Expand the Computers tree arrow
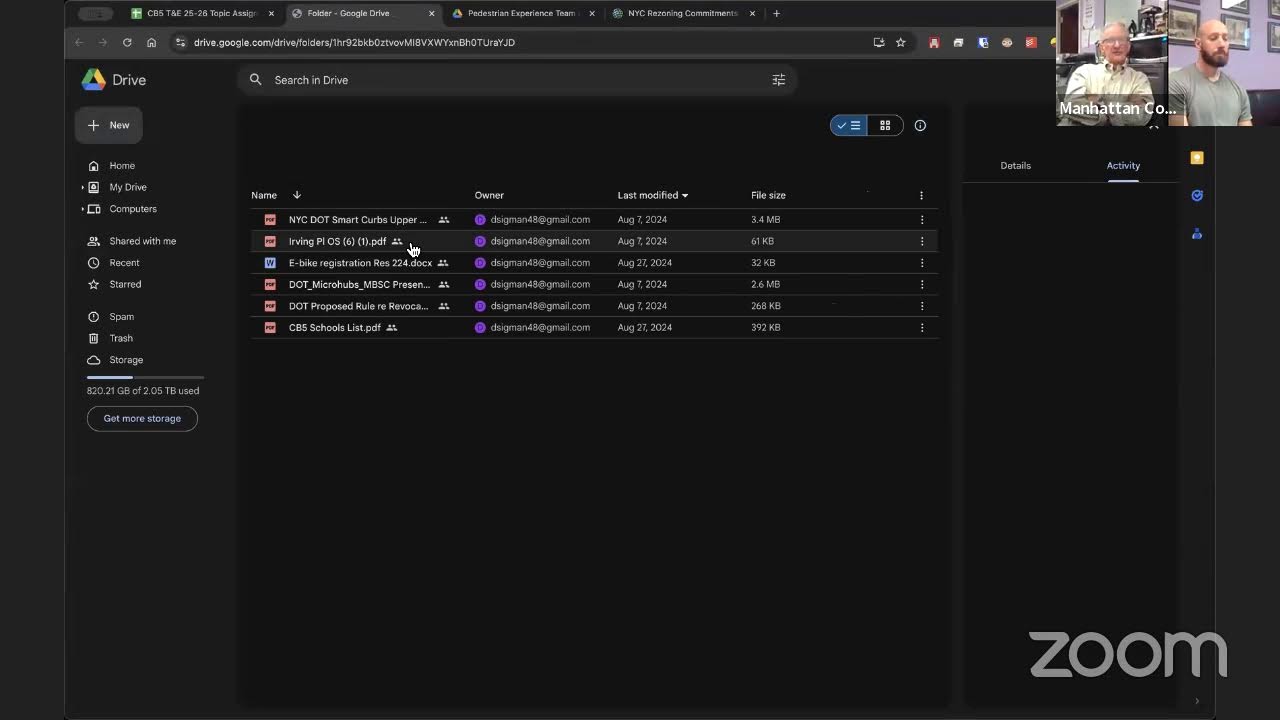The width and height of the screenshot is (1280, 720). point(83,209)
